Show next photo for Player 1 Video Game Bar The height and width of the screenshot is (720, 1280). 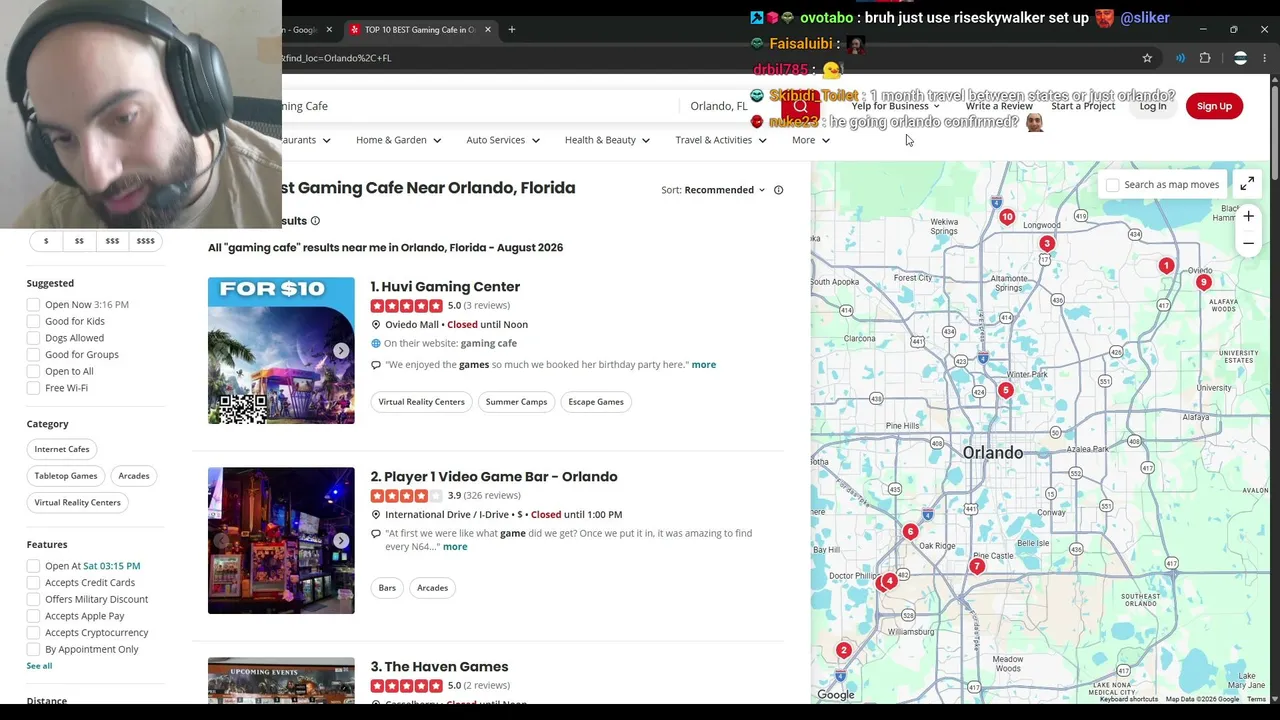tap(341, 541)
